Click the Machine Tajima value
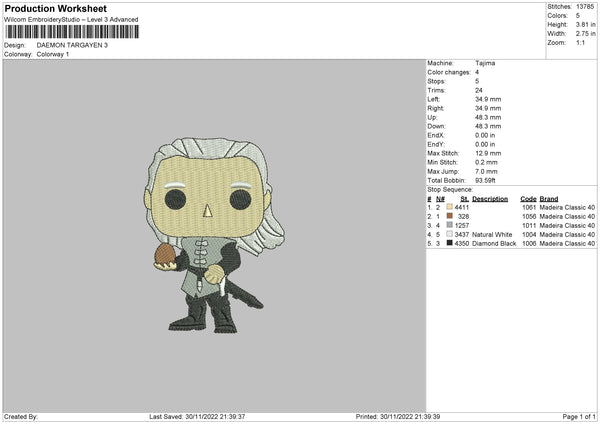Image resolution: width=600 pixels, height=424 pixels. 485,63
